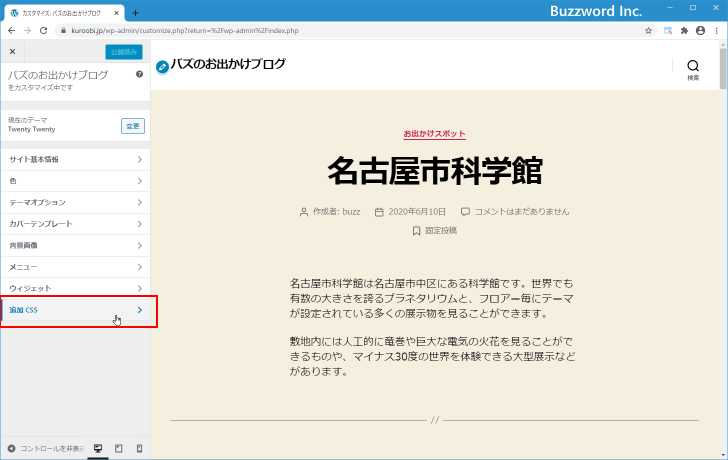Click the お出かけスポット category link
The width and height of the screenshot is (728, 460).
click(x=434, y=134)
